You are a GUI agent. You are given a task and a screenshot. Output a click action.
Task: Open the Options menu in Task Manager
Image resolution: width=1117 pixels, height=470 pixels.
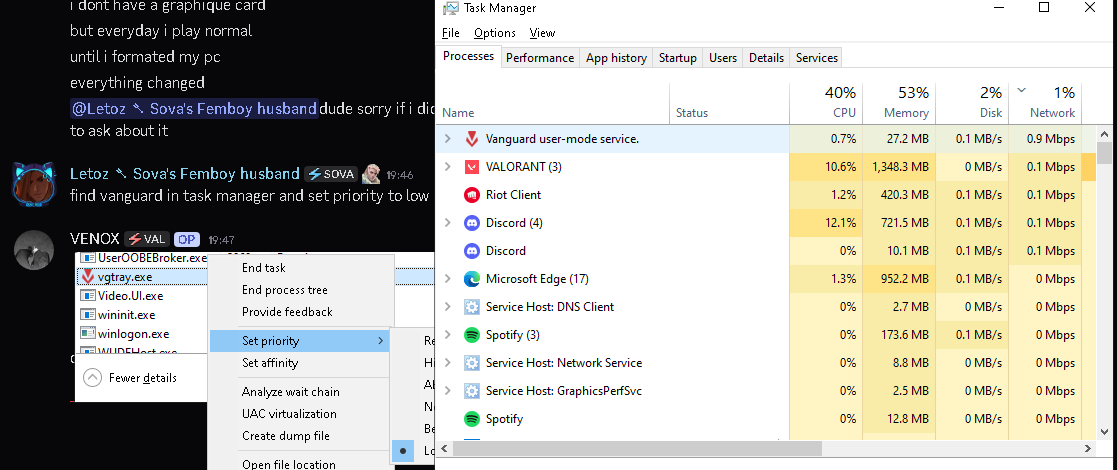pyautogui.click(x=494, y=33)
